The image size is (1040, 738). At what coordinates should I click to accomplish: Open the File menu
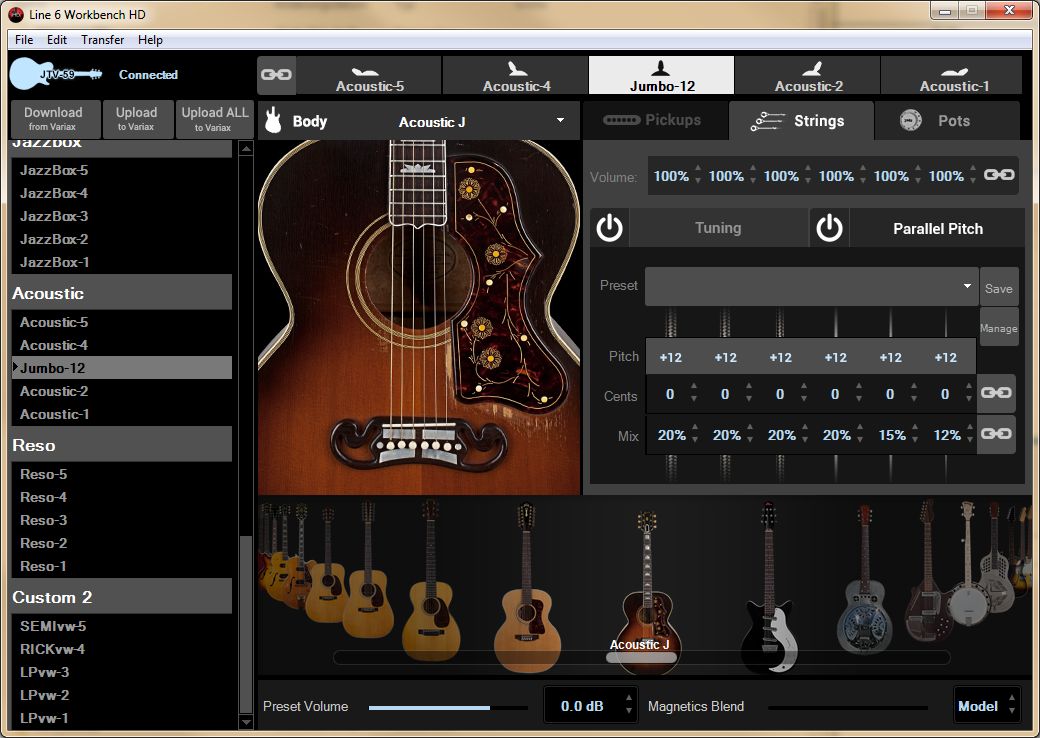click(x=24, y=40)
